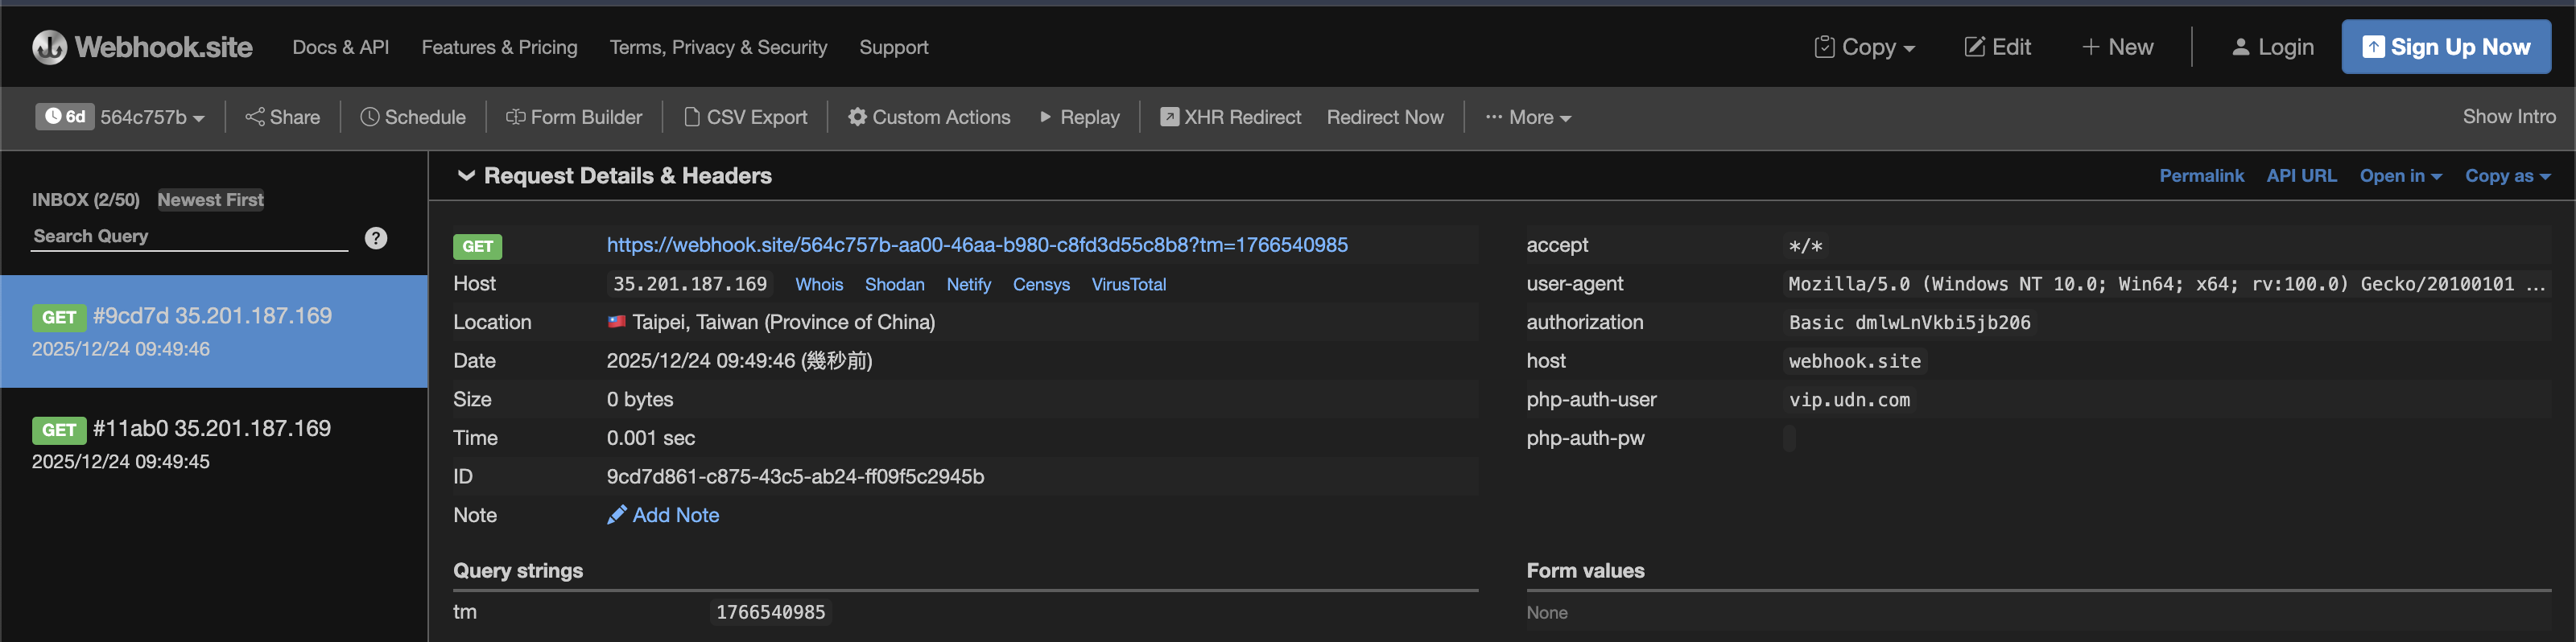The image size is (2576, 642).
Task: Open VirusTotal lookup for the host
Action: (x=1128, y=285)
